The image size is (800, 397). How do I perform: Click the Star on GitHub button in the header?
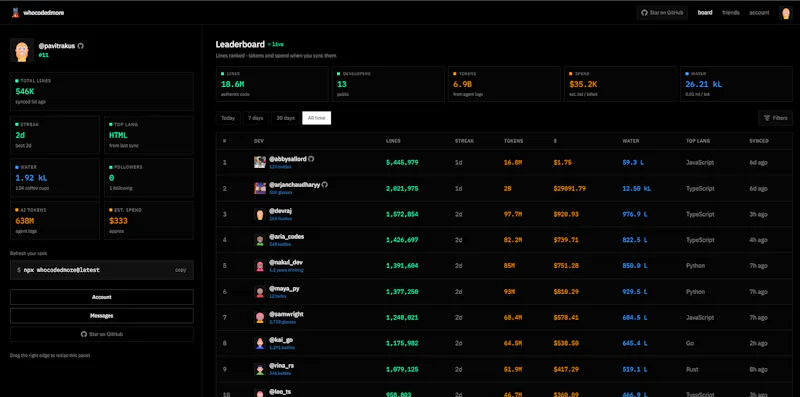[x=662, y=13]
